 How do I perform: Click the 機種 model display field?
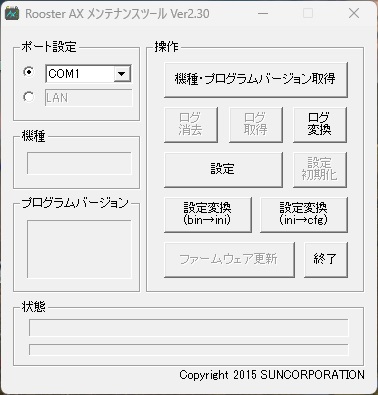click(x=79, y=163)
